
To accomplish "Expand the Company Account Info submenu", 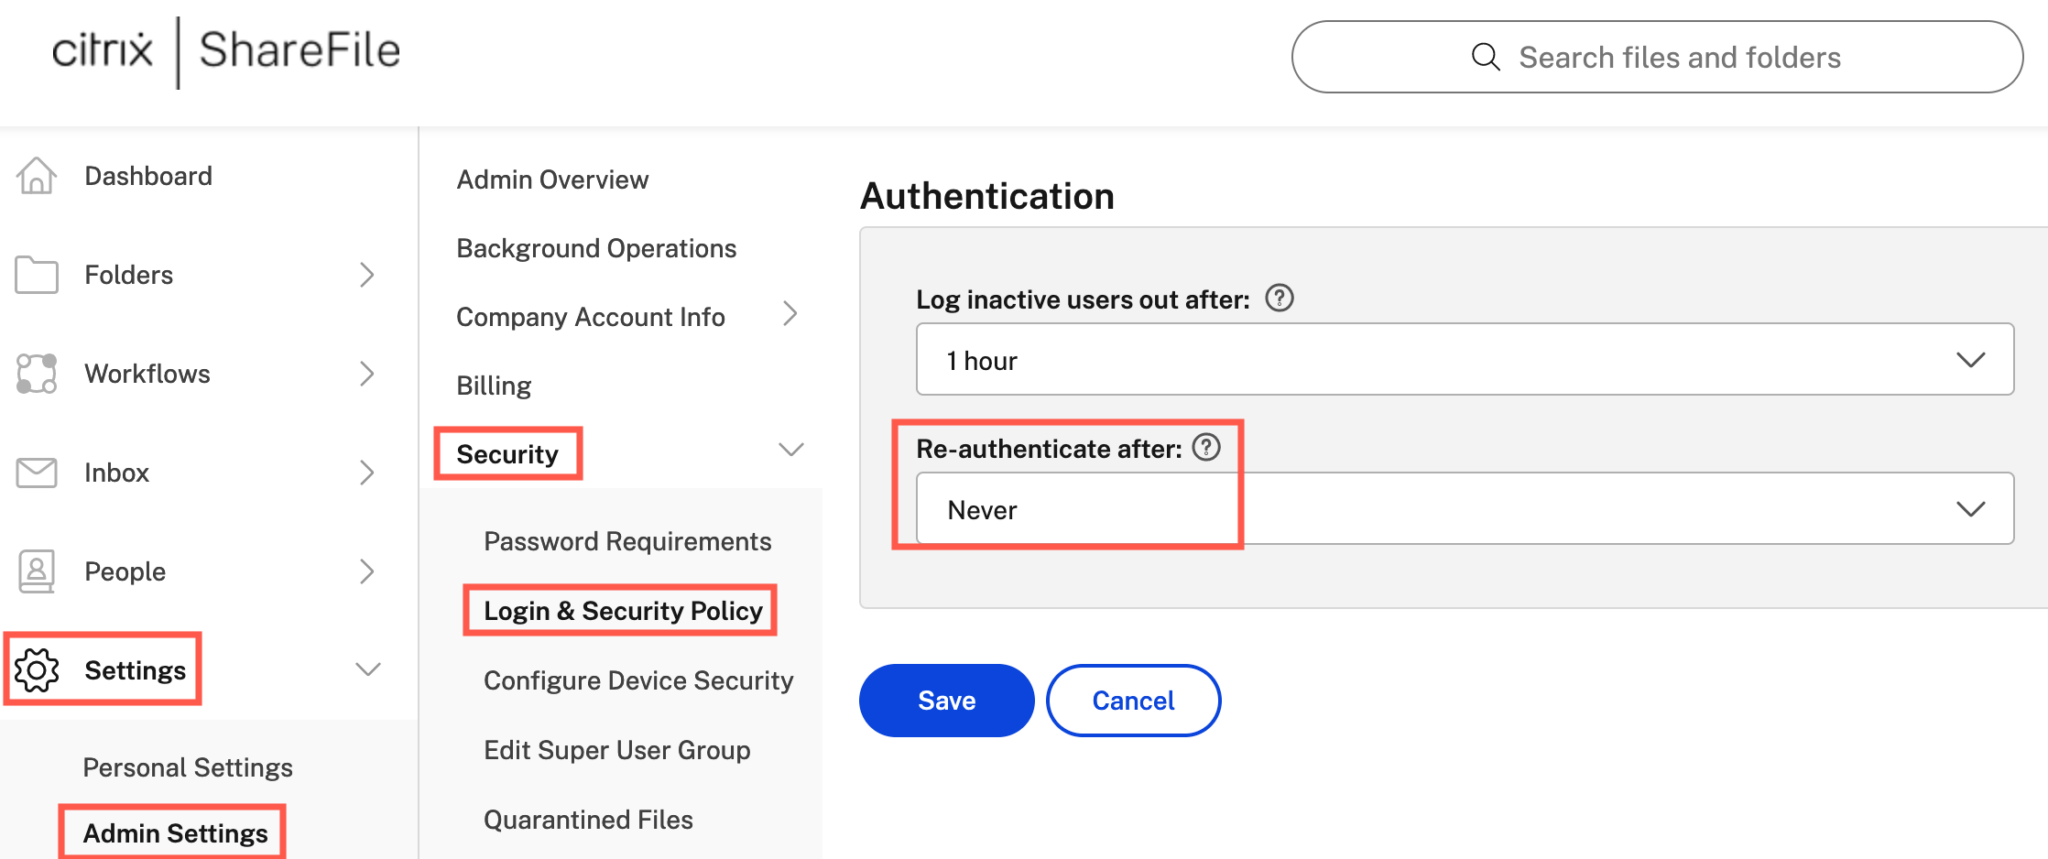I will (x=791, y=314).
